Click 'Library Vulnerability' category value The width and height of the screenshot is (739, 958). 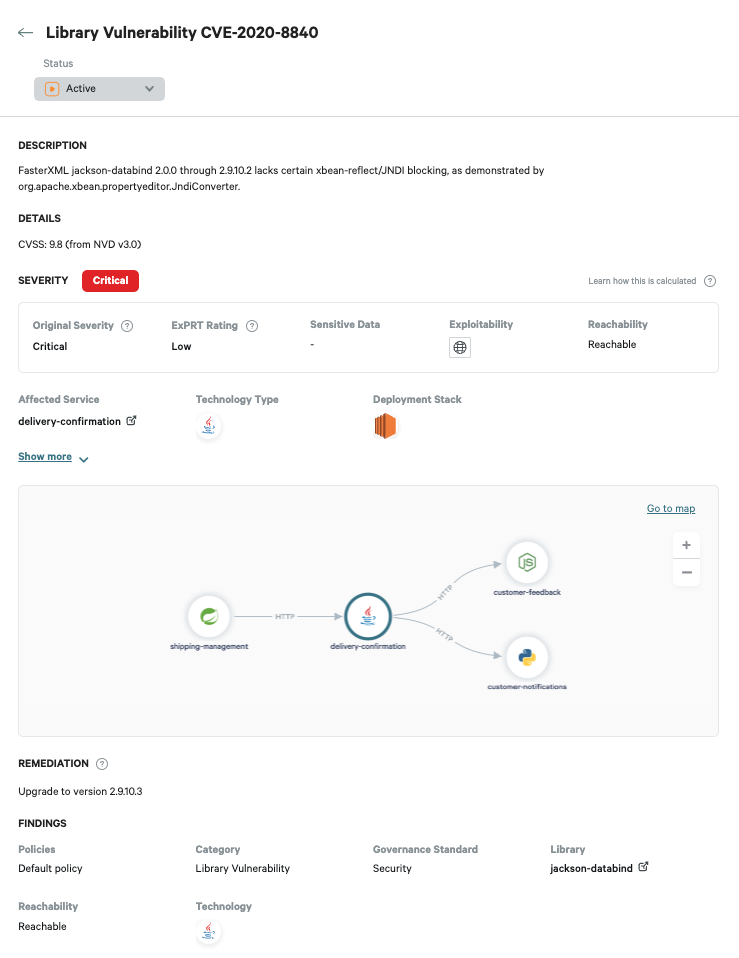coord(242,868)
